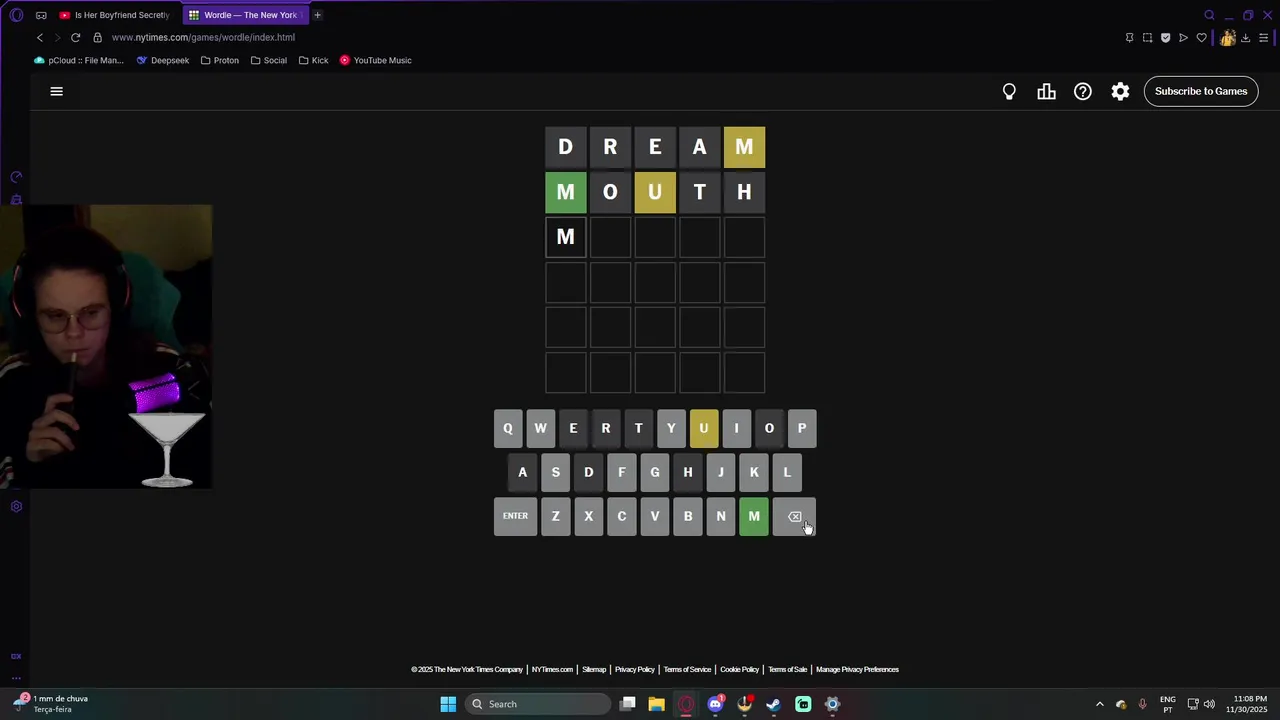Open the Social bookmarks folder
1280x720 pixels.
(269, 60)
